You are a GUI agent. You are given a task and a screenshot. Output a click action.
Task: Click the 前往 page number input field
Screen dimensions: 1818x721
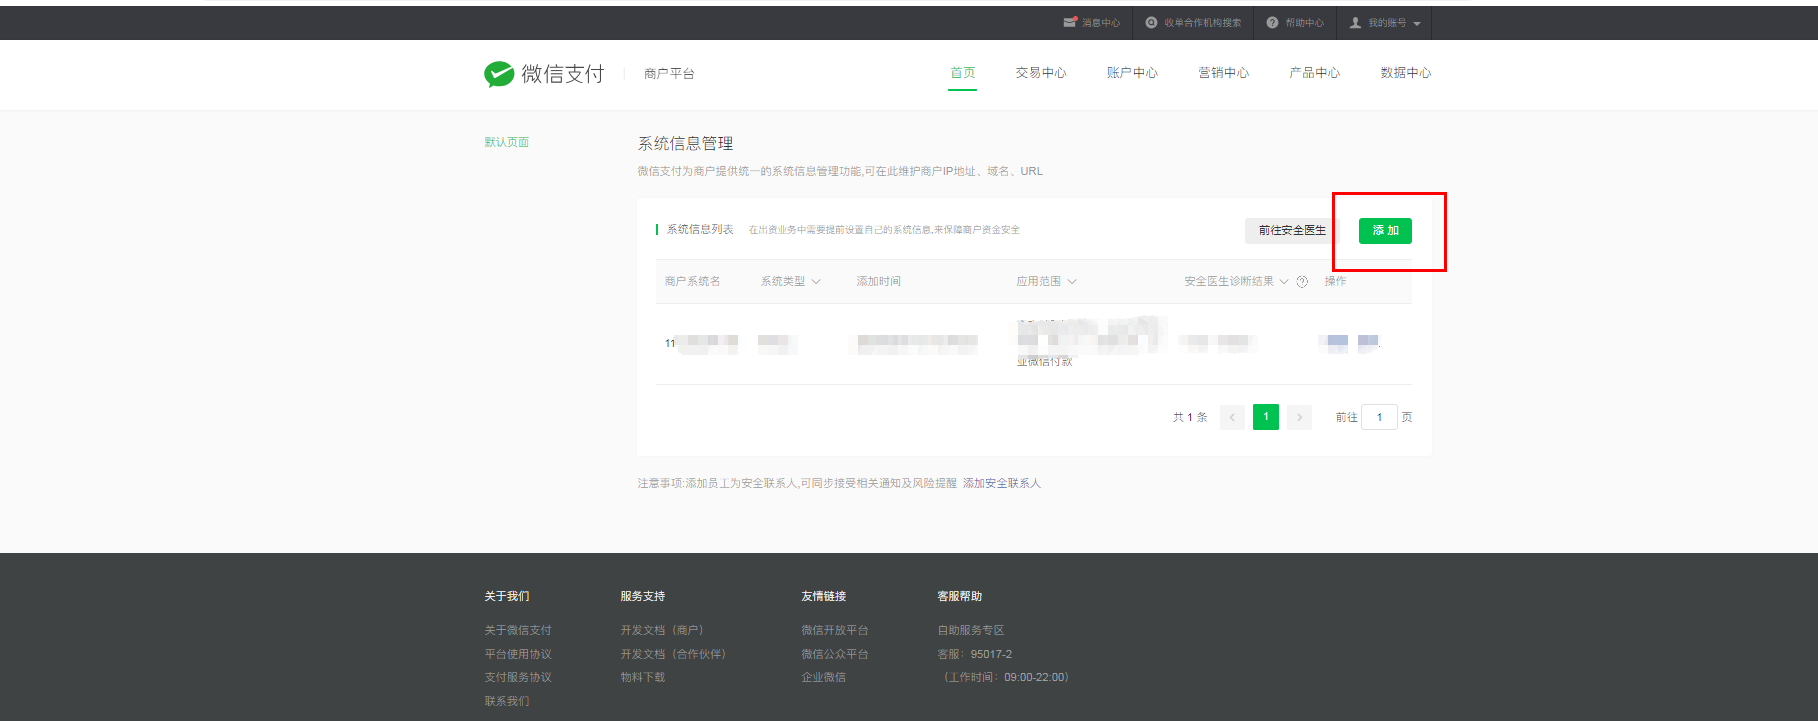point(1379,417)
